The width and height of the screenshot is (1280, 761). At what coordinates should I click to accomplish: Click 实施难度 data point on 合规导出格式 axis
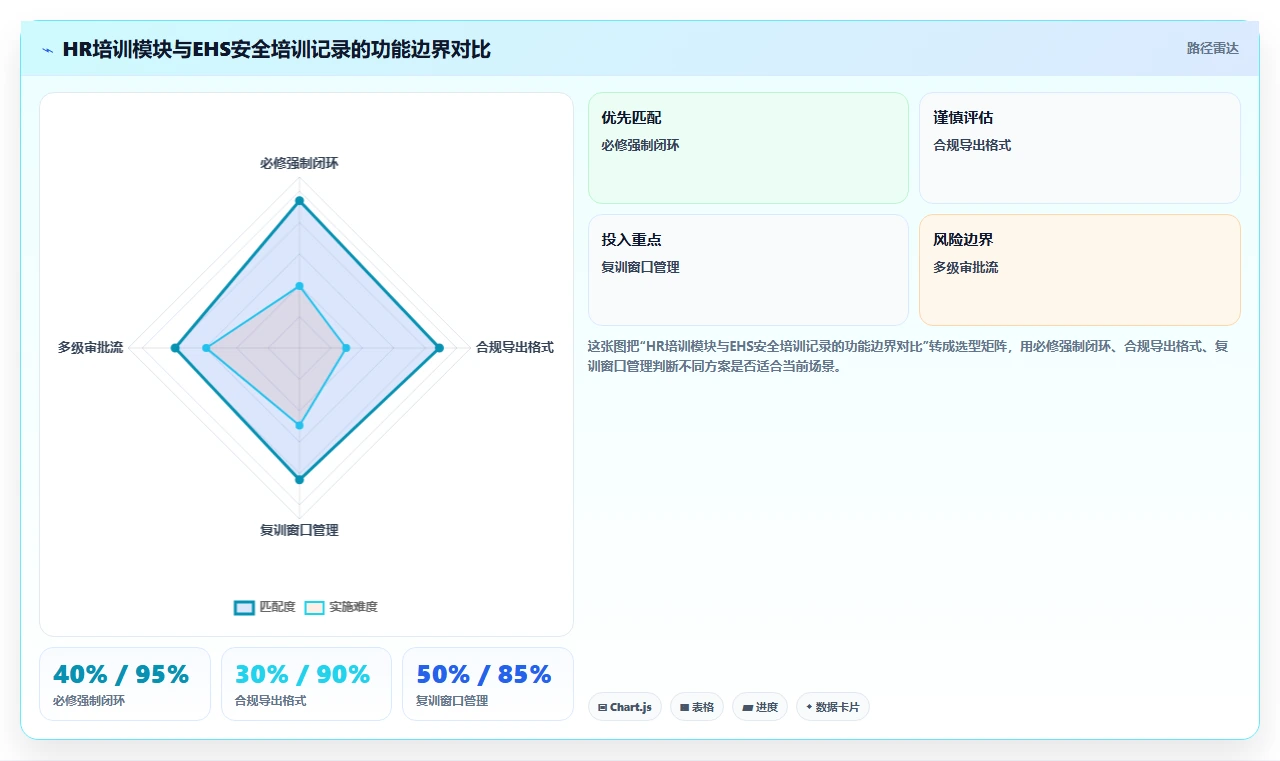click(345, 348)
